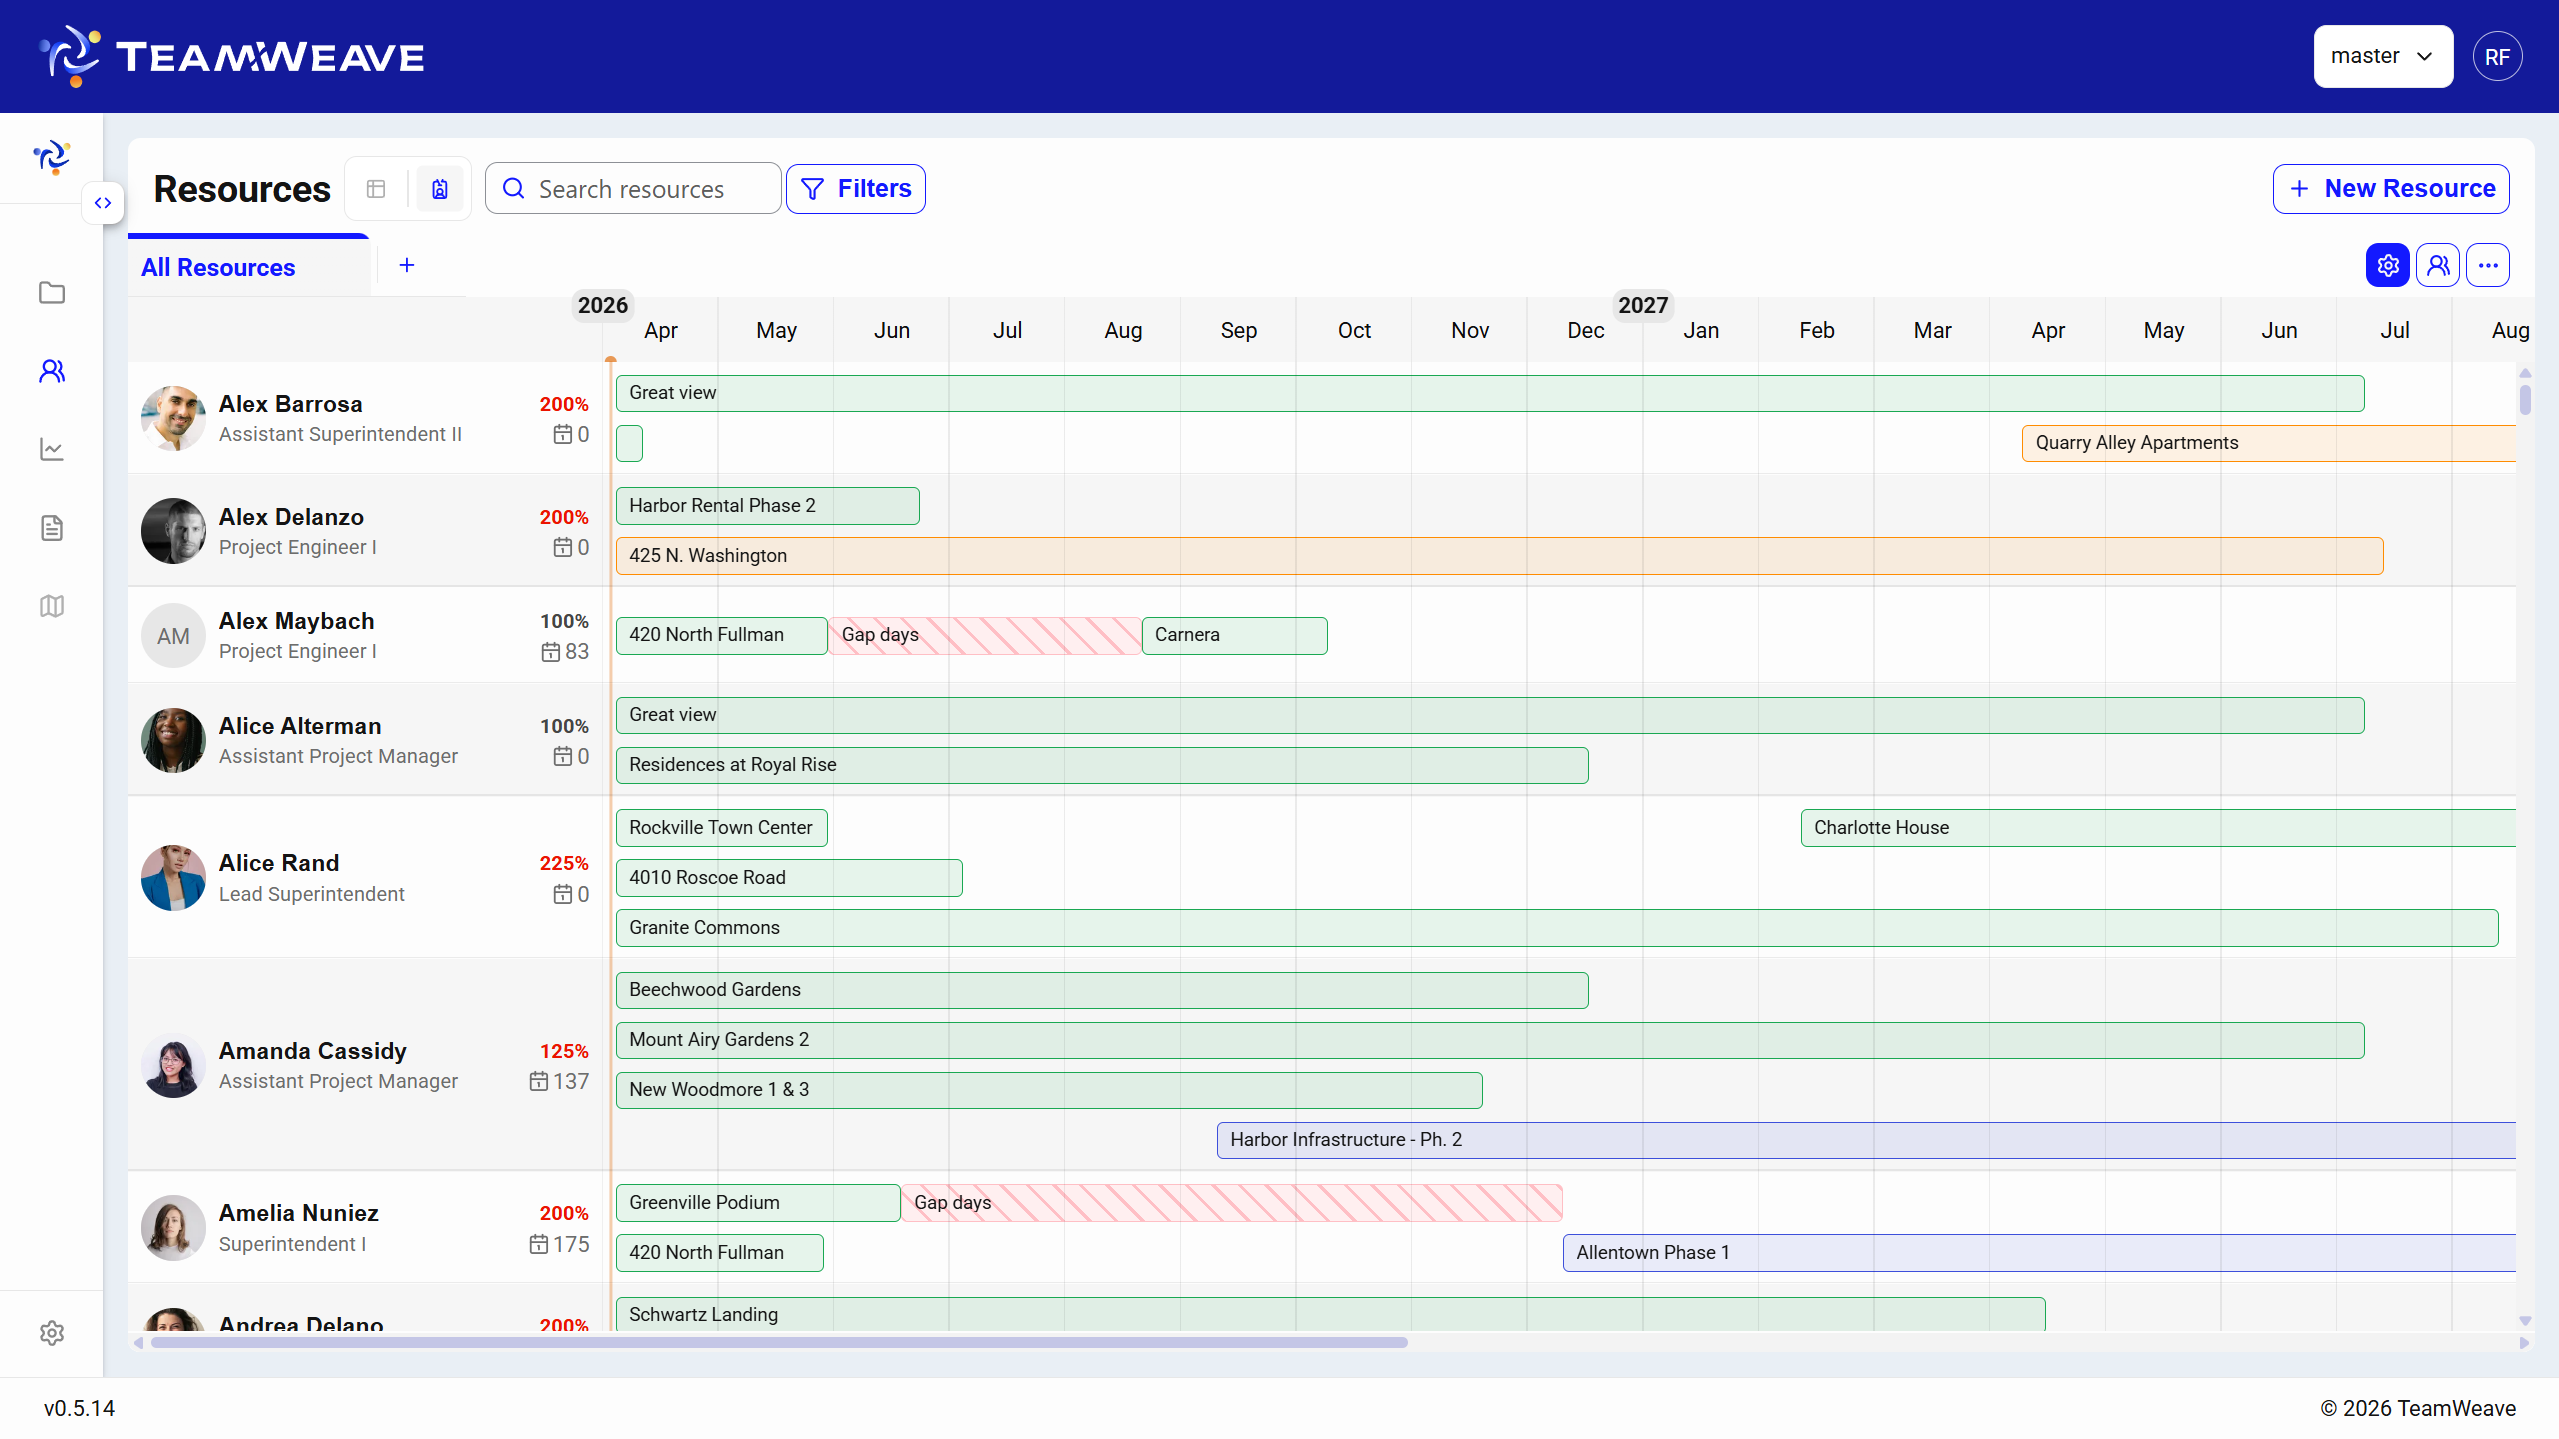
Task: Open the RF user avatar menu
Action: pyautogui.click(x=2497, y=57)
